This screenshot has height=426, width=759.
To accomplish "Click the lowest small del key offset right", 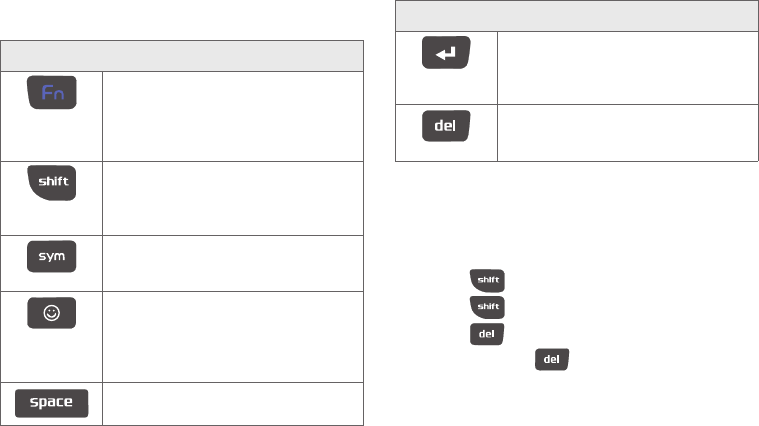I will 552,359.
